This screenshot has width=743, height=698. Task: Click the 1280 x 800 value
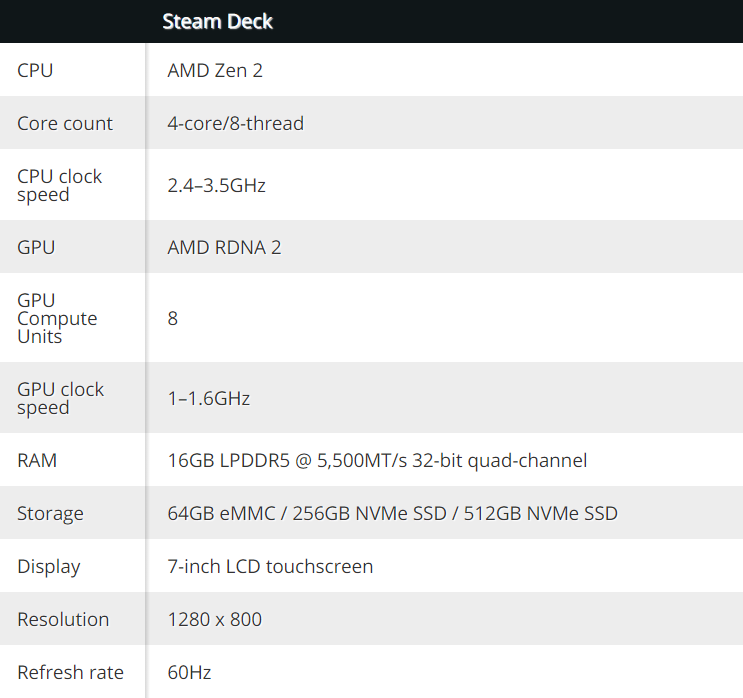[215, 619]
